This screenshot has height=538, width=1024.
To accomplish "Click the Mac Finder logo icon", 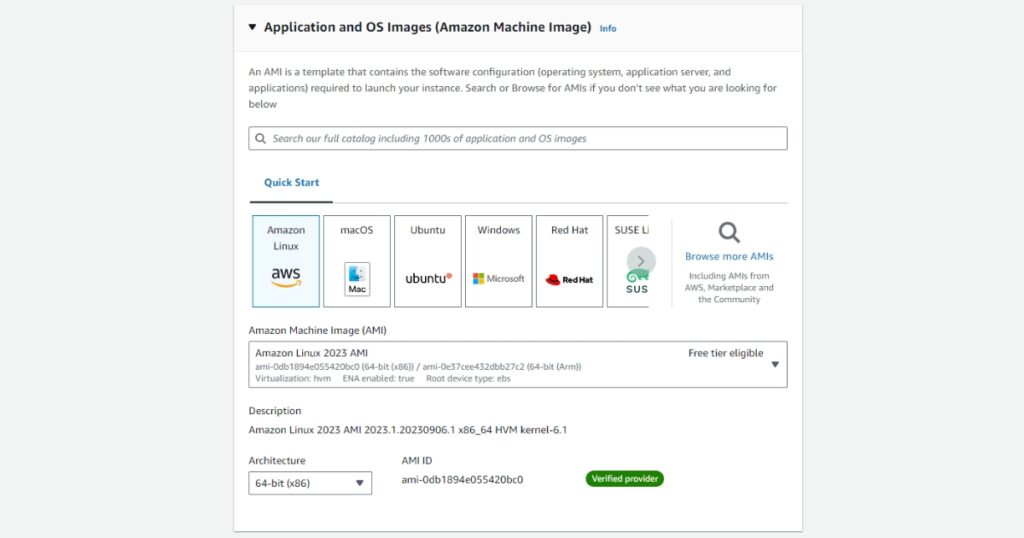I will 357,279.
